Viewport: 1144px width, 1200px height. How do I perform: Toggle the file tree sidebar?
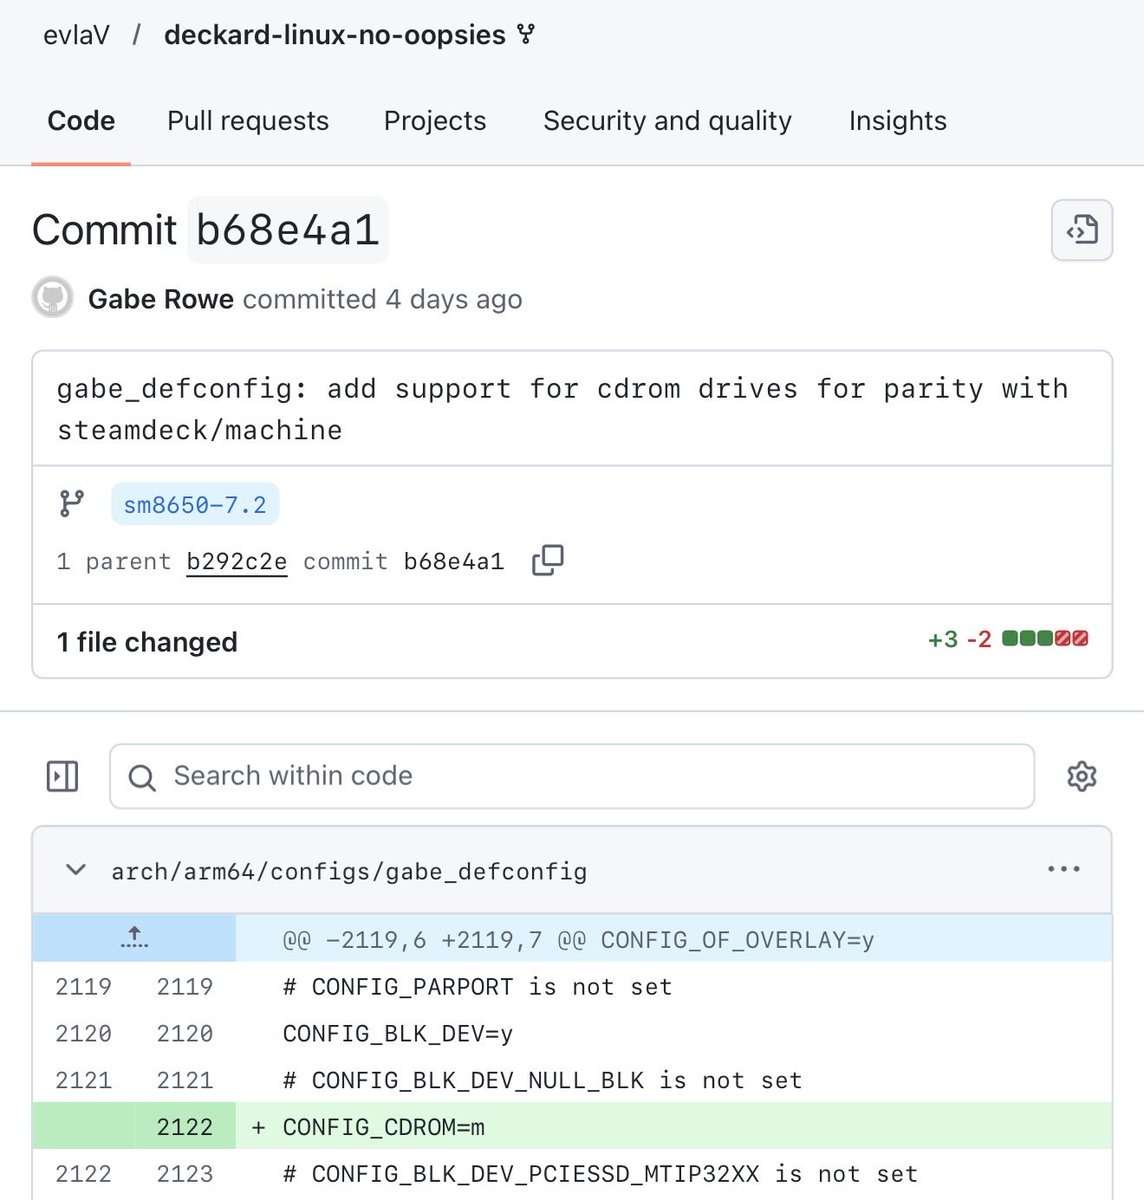click(x=63, y=776)
